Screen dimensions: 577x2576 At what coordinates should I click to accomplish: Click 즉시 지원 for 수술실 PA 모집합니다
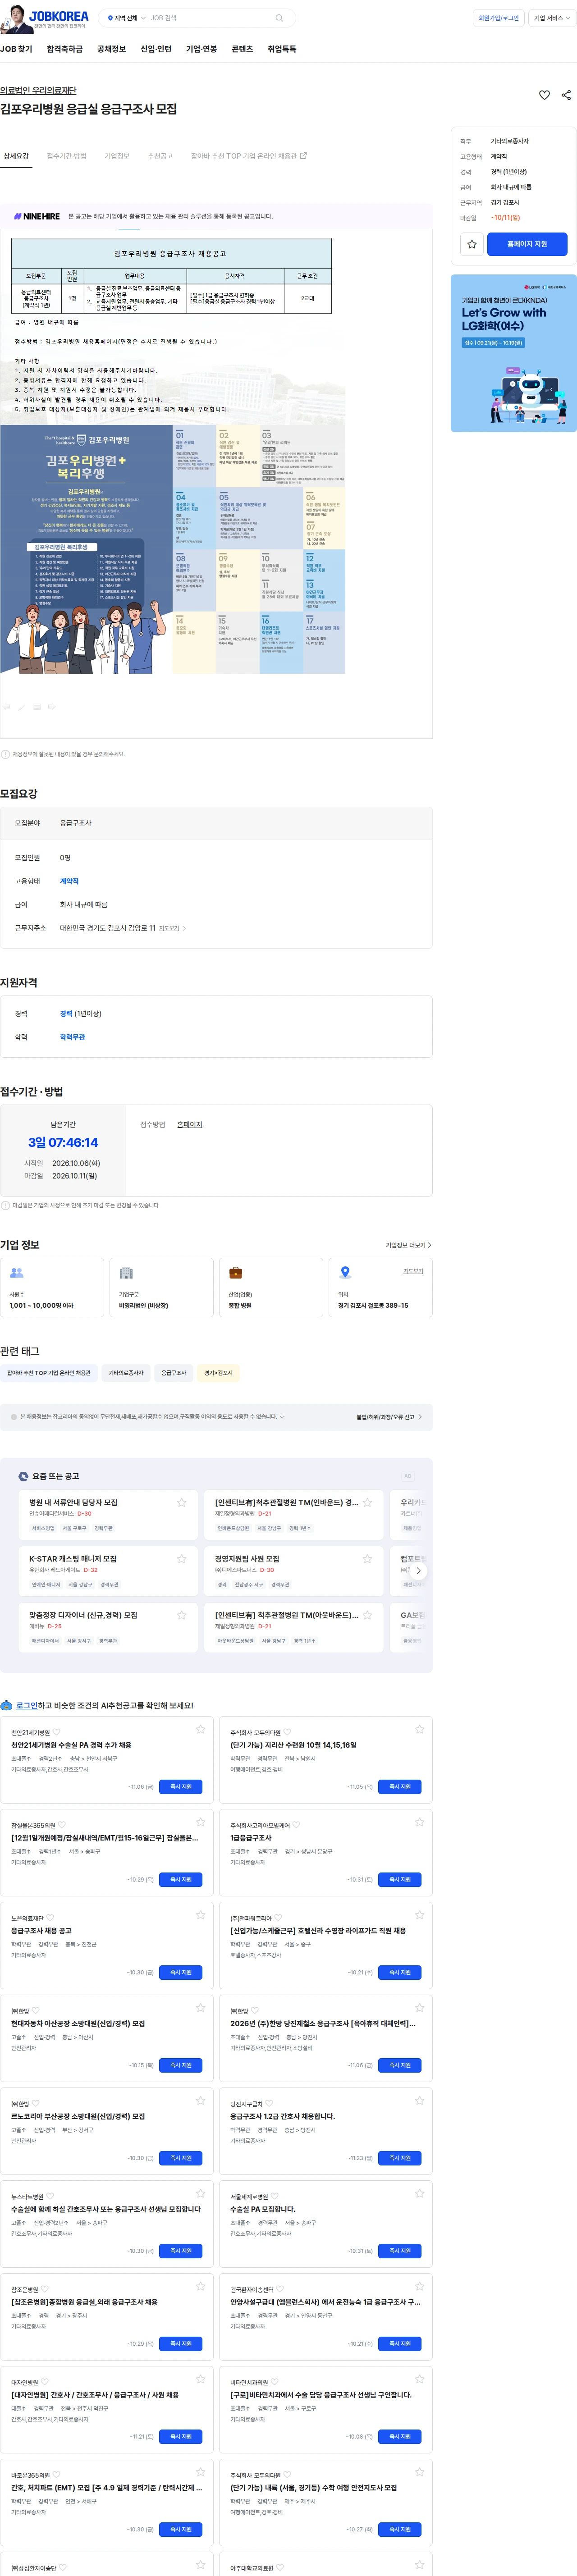[x=400, y=2251]
